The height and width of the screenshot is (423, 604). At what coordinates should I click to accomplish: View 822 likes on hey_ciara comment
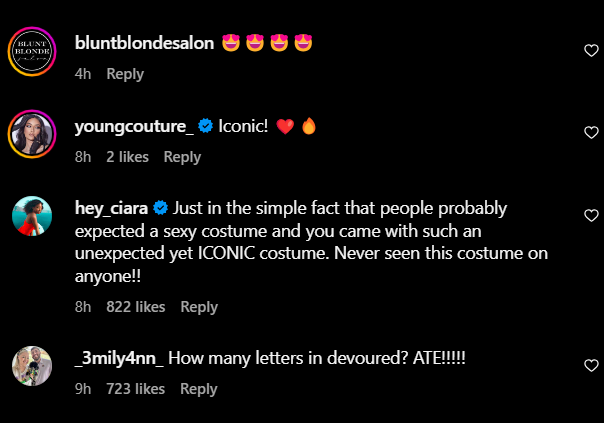[135, 307]
